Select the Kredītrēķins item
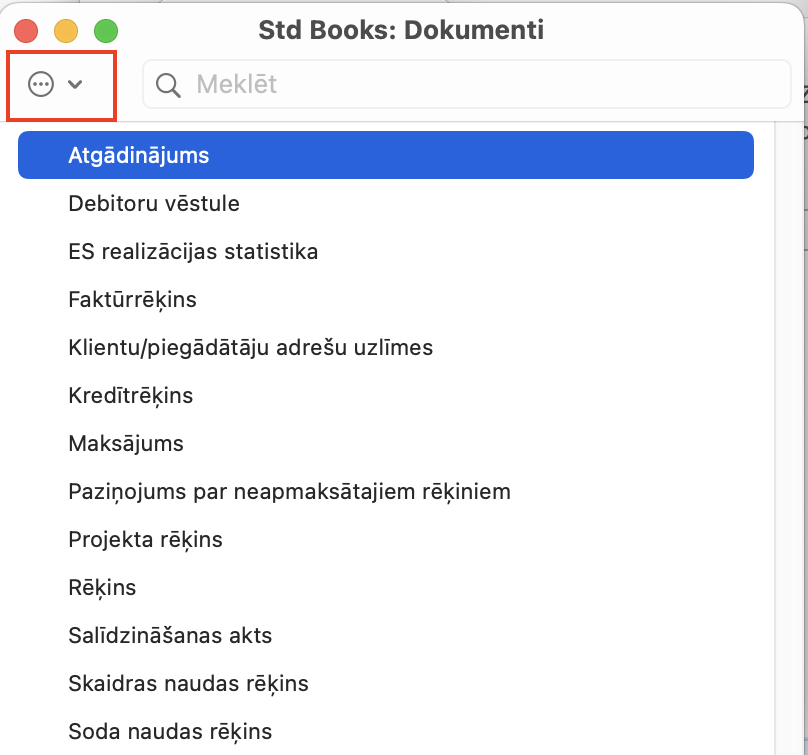 pyautogui.click(x=130, y=396)
